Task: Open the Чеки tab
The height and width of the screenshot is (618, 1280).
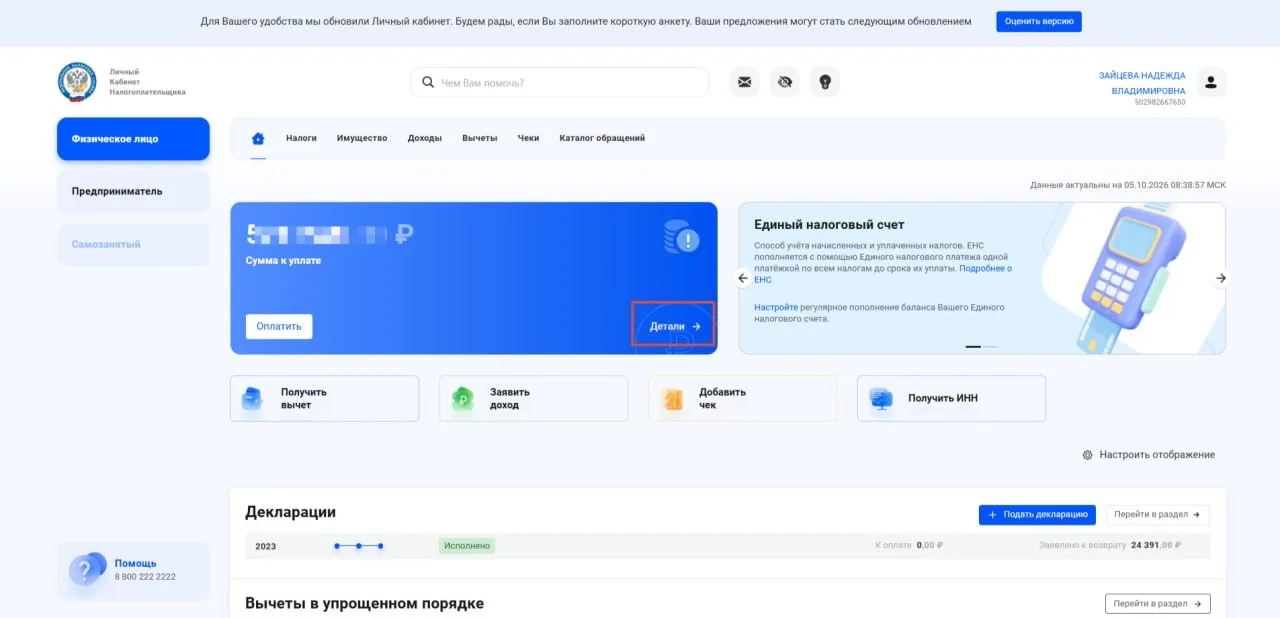Action: pyautogui.click(x=528, y=138)
